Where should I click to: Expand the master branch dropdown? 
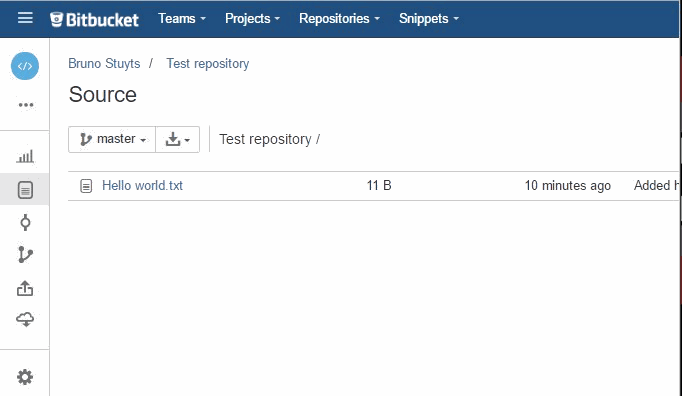(112, 139)
